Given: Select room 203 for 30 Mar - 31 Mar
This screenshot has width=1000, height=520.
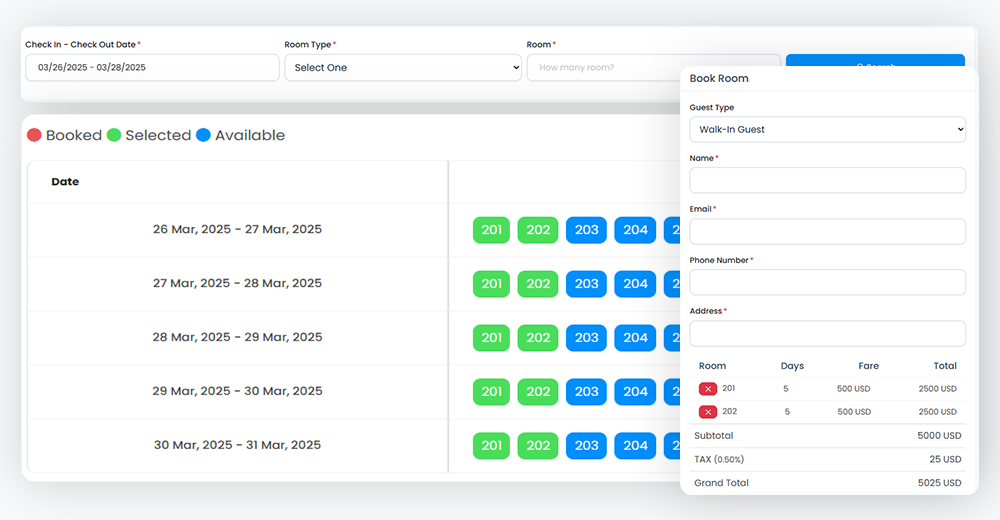Looking at the screenshot, I should [x=587, y=446].
